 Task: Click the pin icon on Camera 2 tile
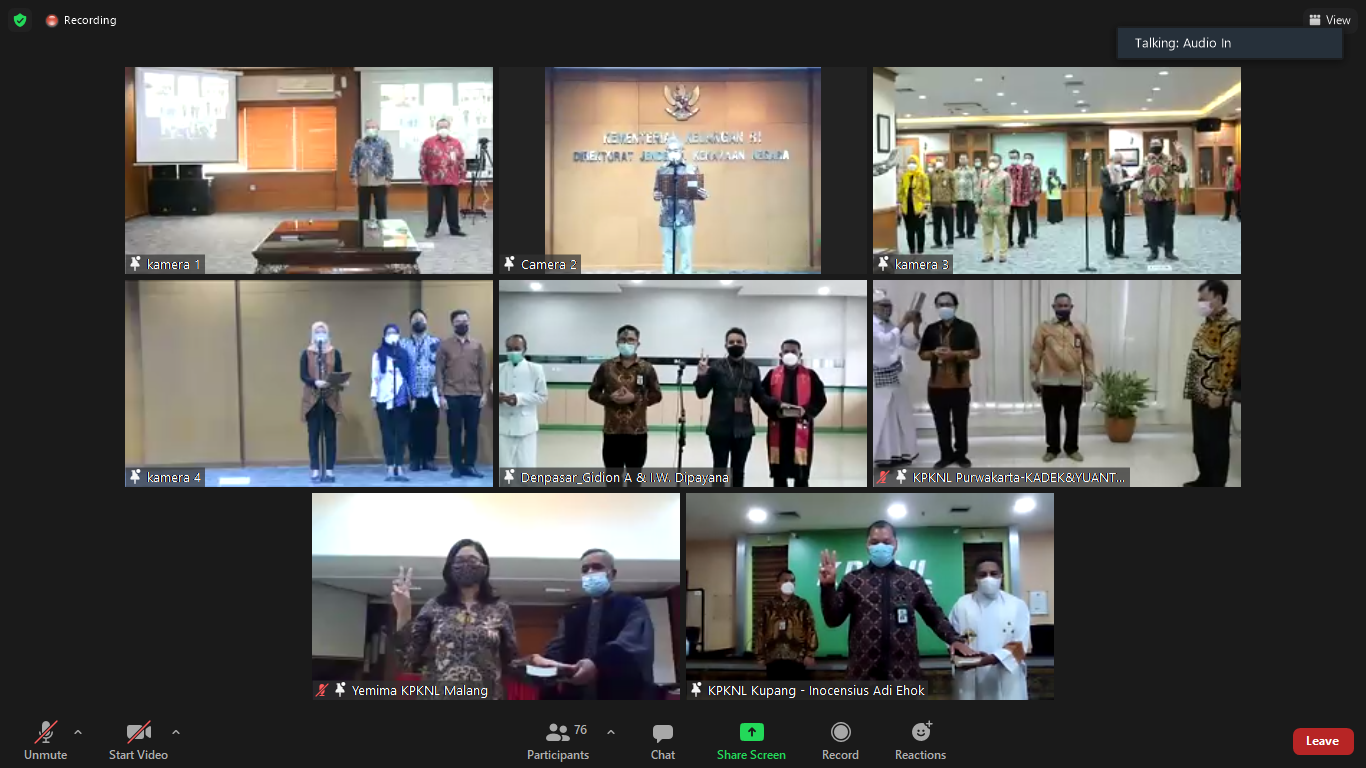509,264
